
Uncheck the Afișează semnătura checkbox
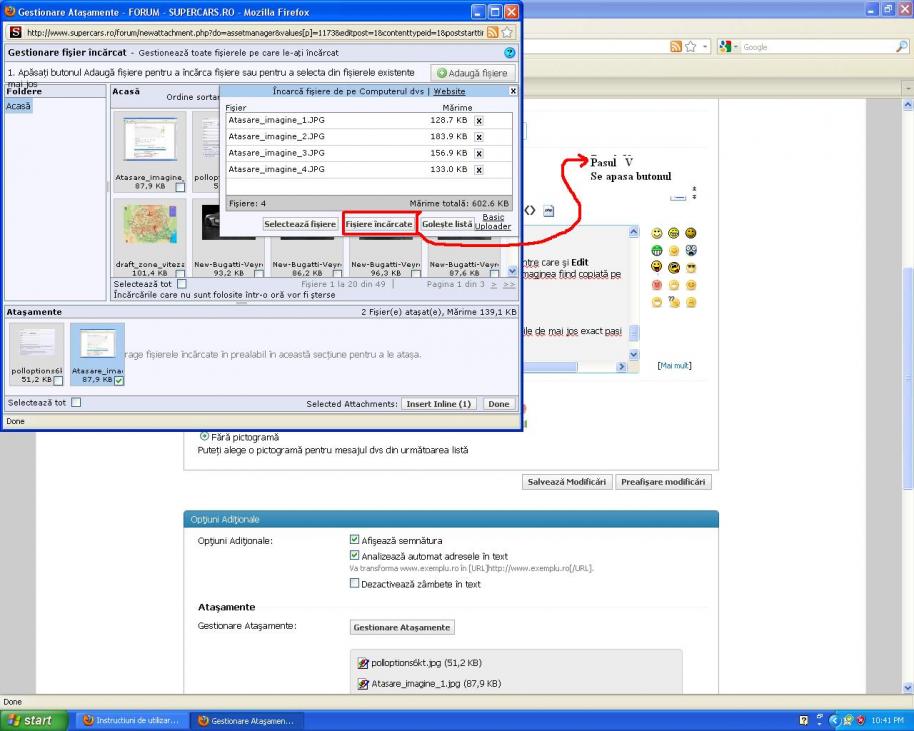point(354,540)
